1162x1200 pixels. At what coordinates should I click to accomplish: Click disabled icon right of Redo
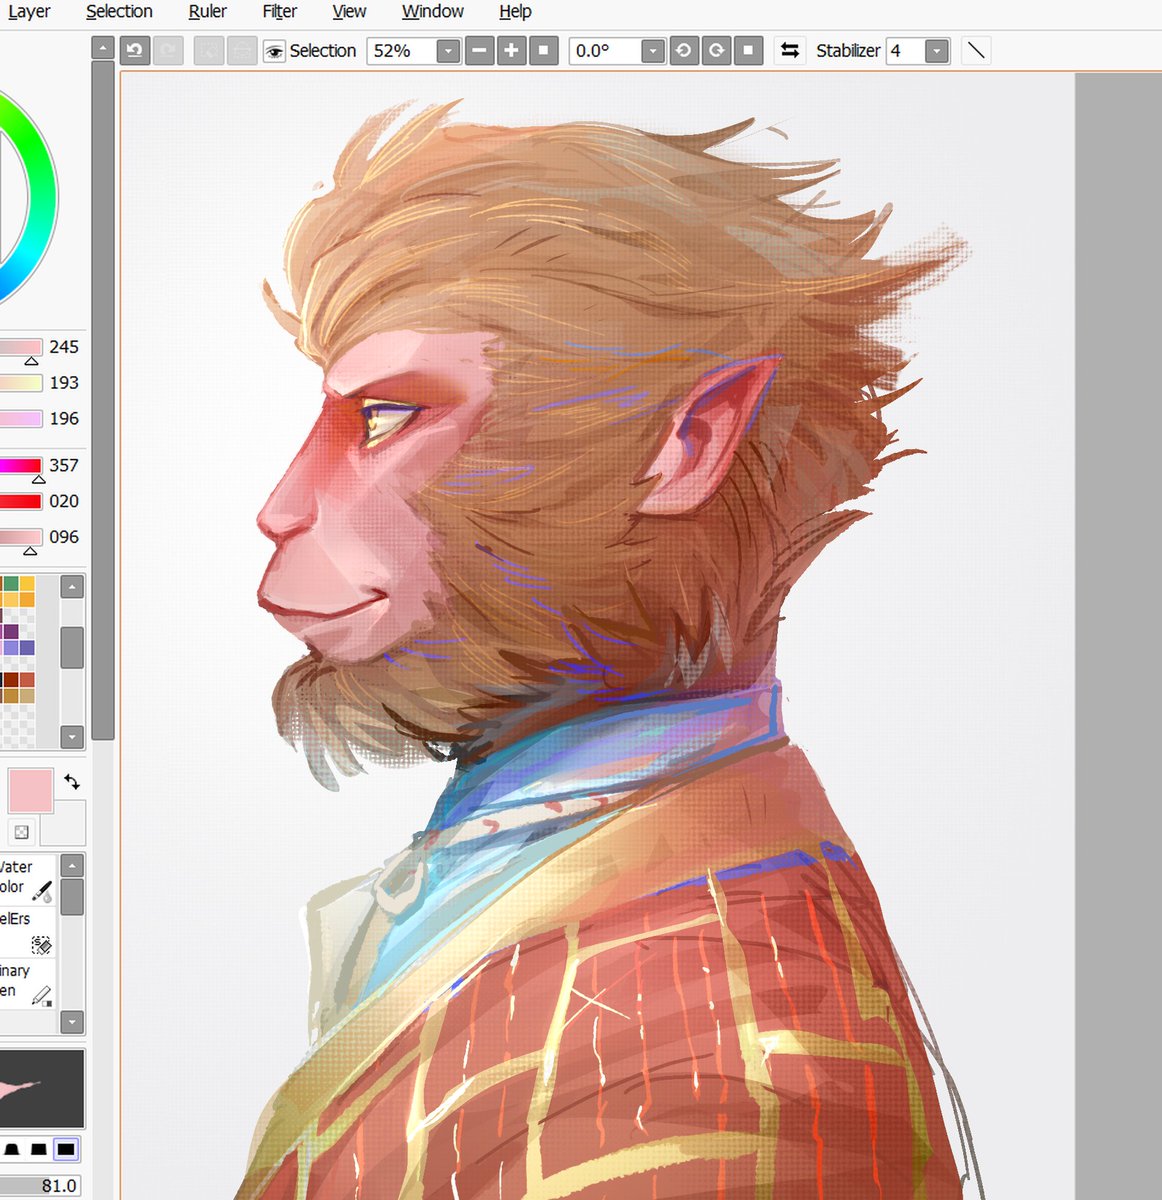tap(209, 50)
